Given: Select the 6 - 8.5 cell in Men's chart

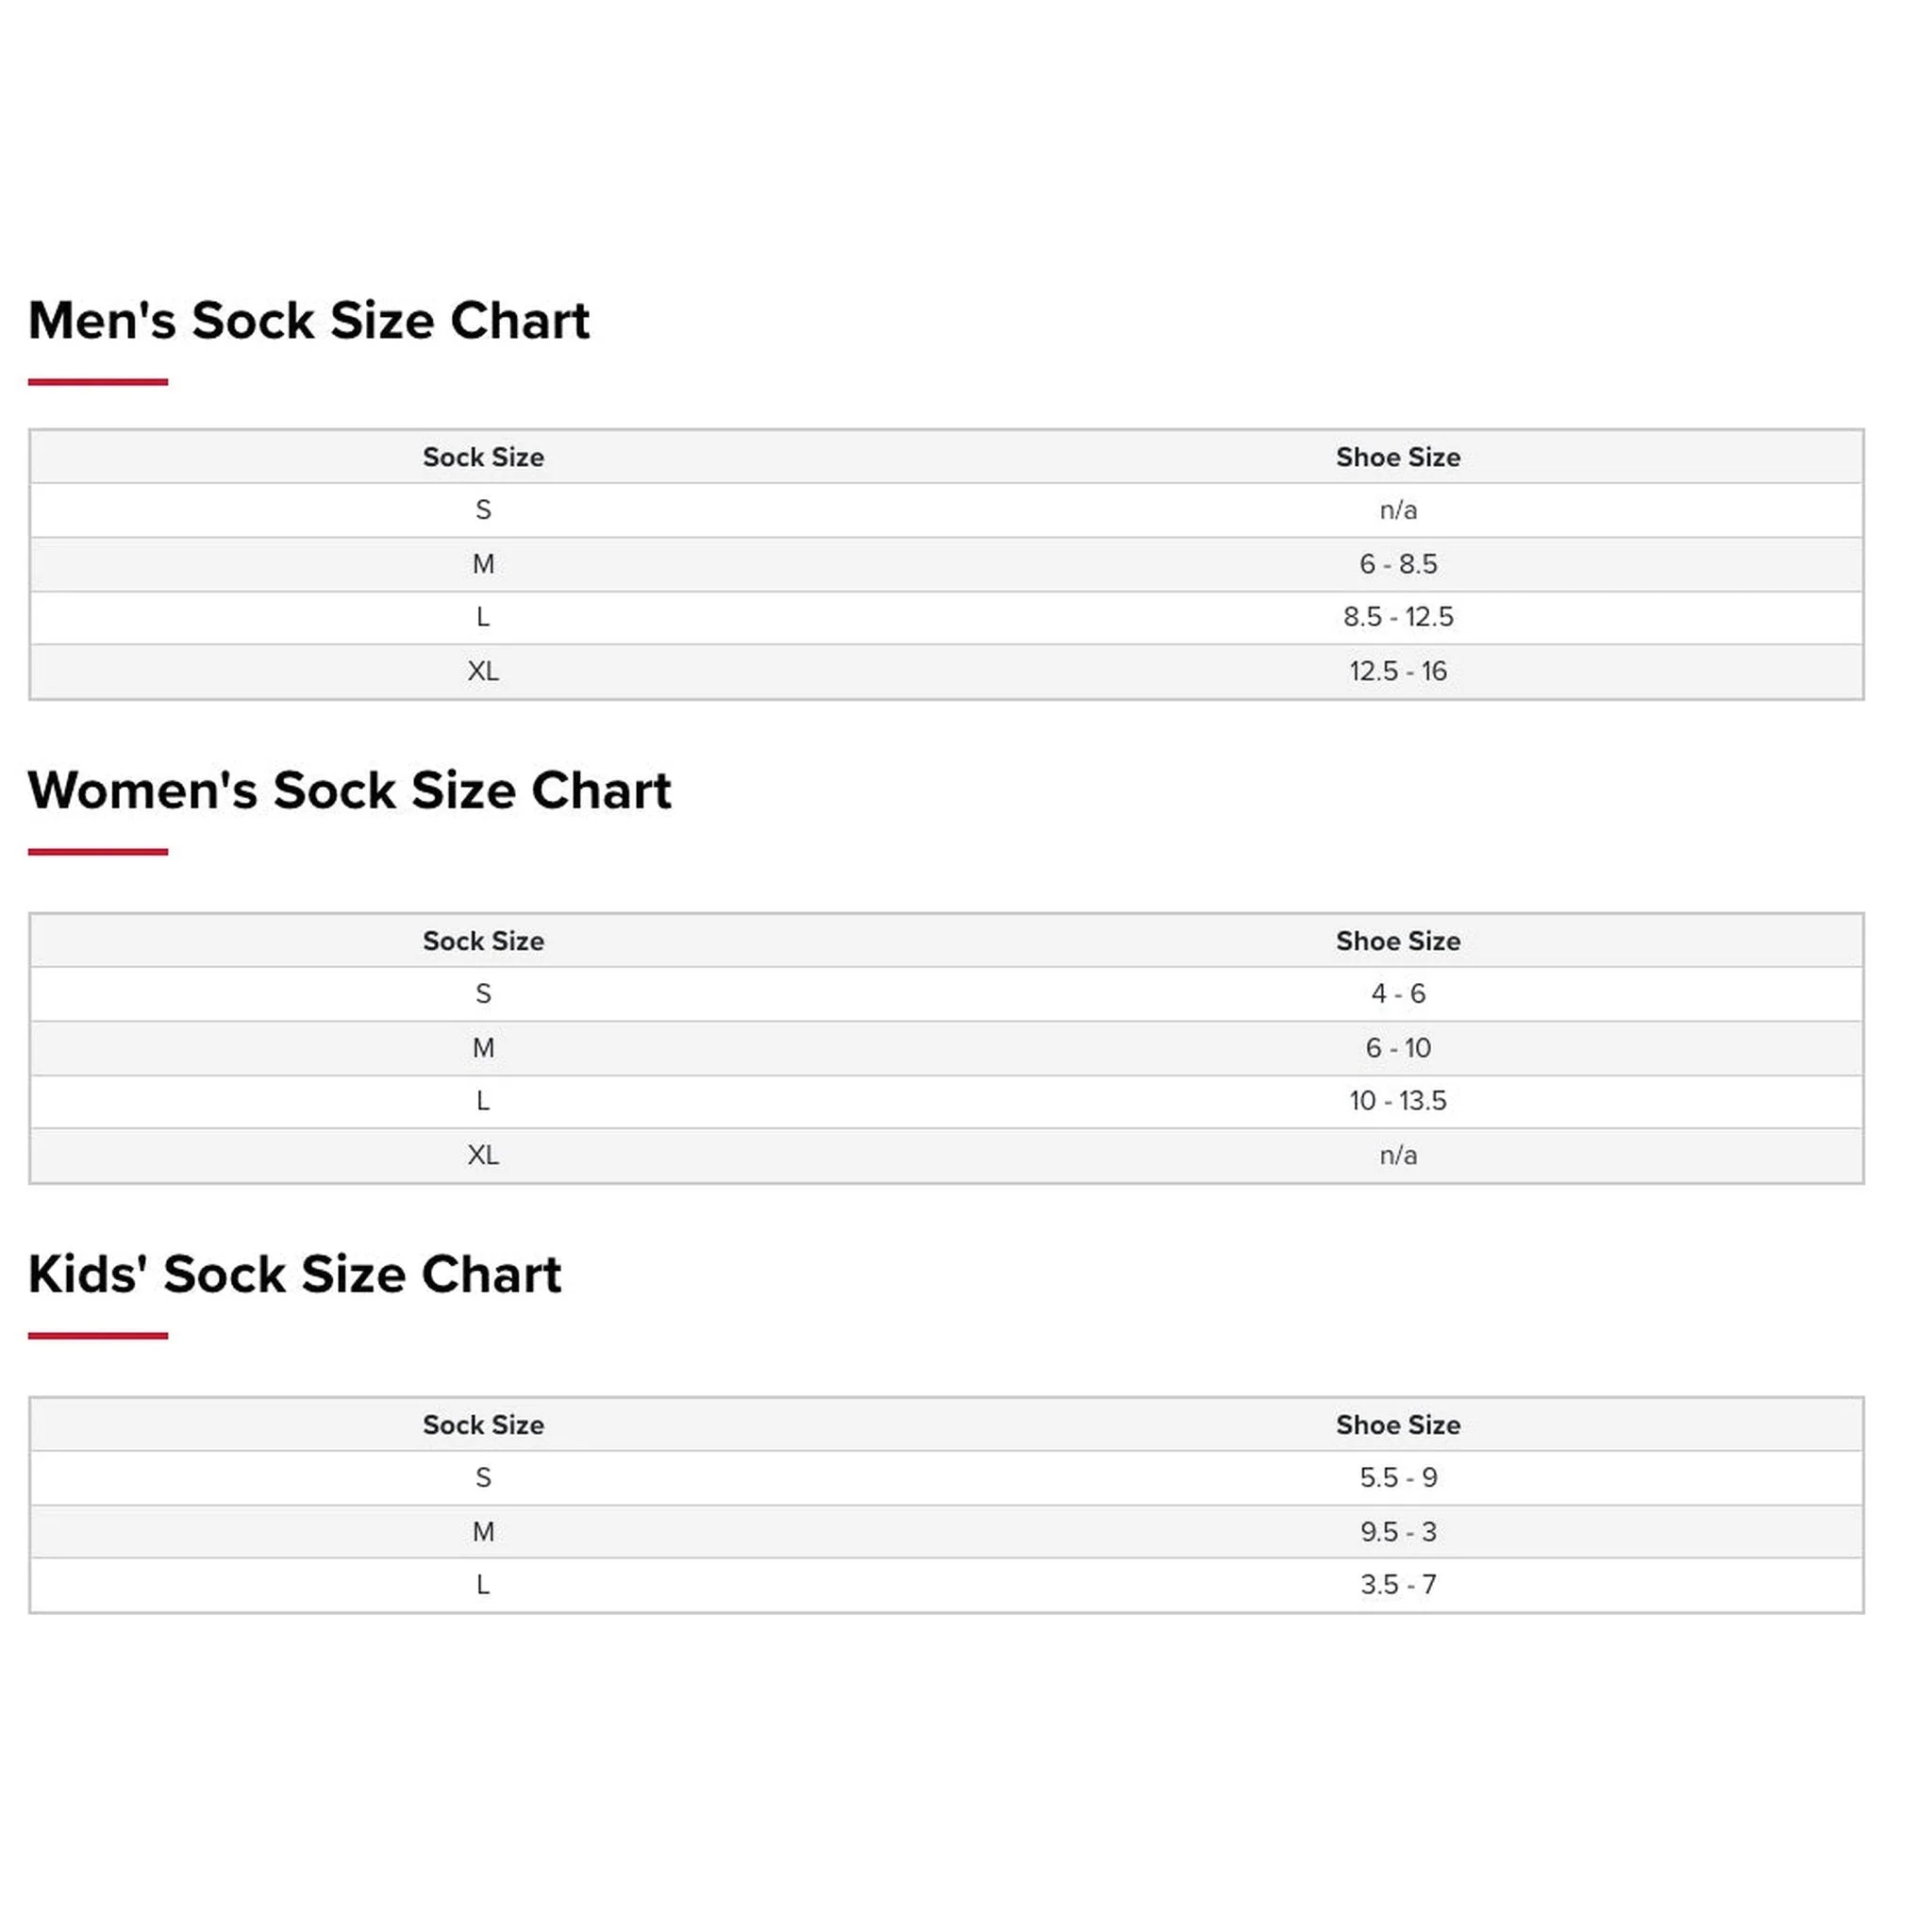Looking at the screenshot, I should click(x=1398, y=564).
